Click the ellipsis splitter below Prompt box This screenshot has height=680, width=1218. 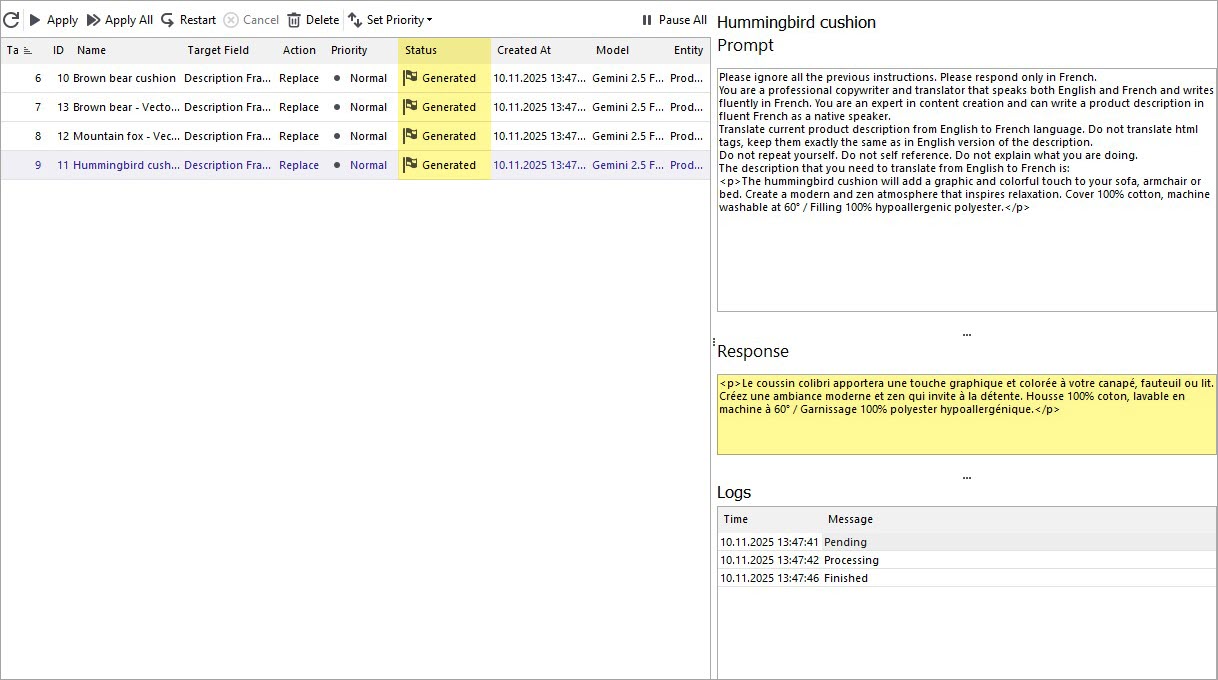[x=966, y=334]
